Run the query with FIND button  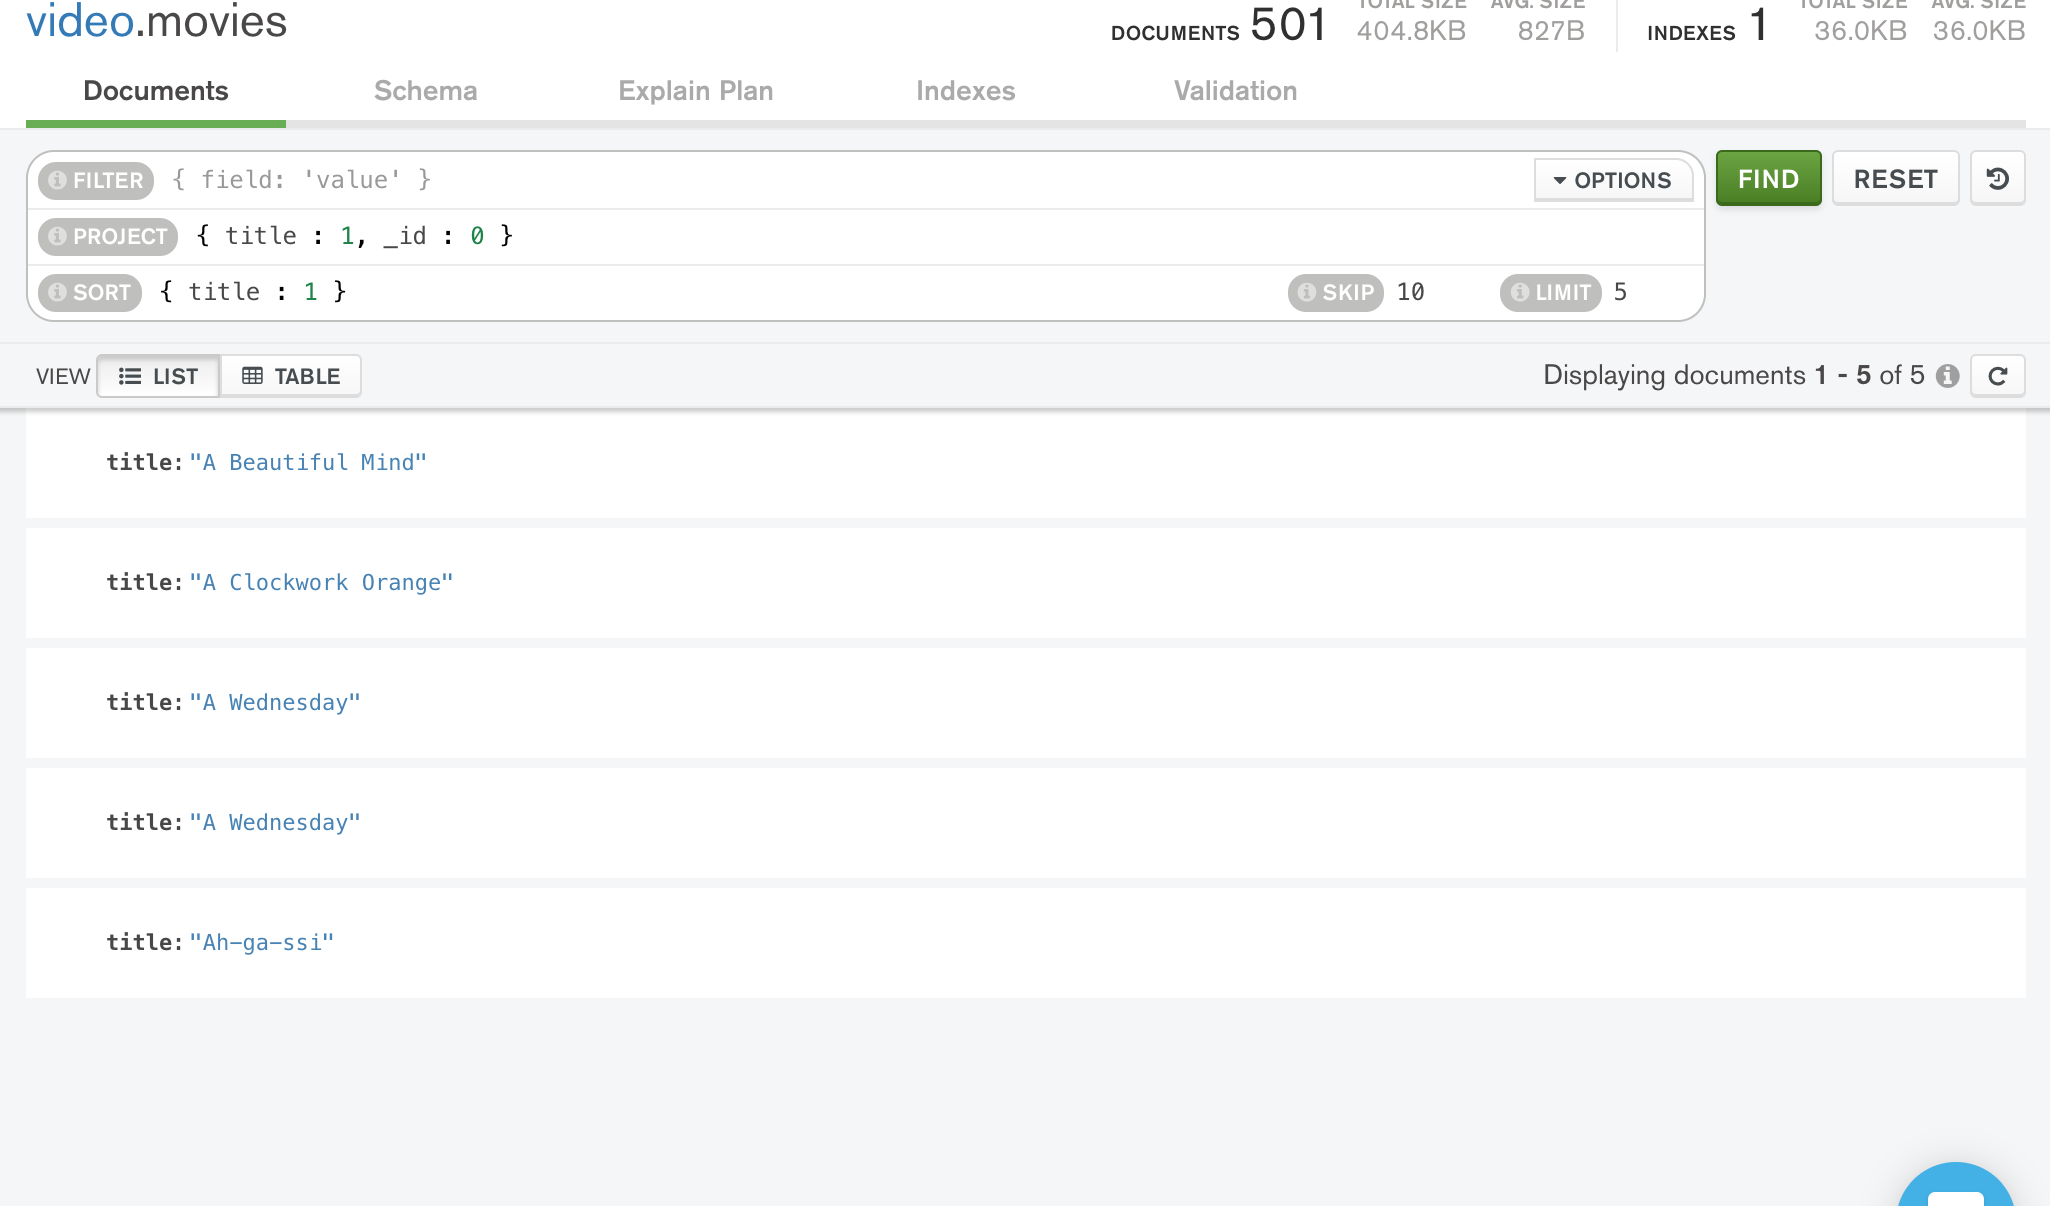click(1768, 179)
